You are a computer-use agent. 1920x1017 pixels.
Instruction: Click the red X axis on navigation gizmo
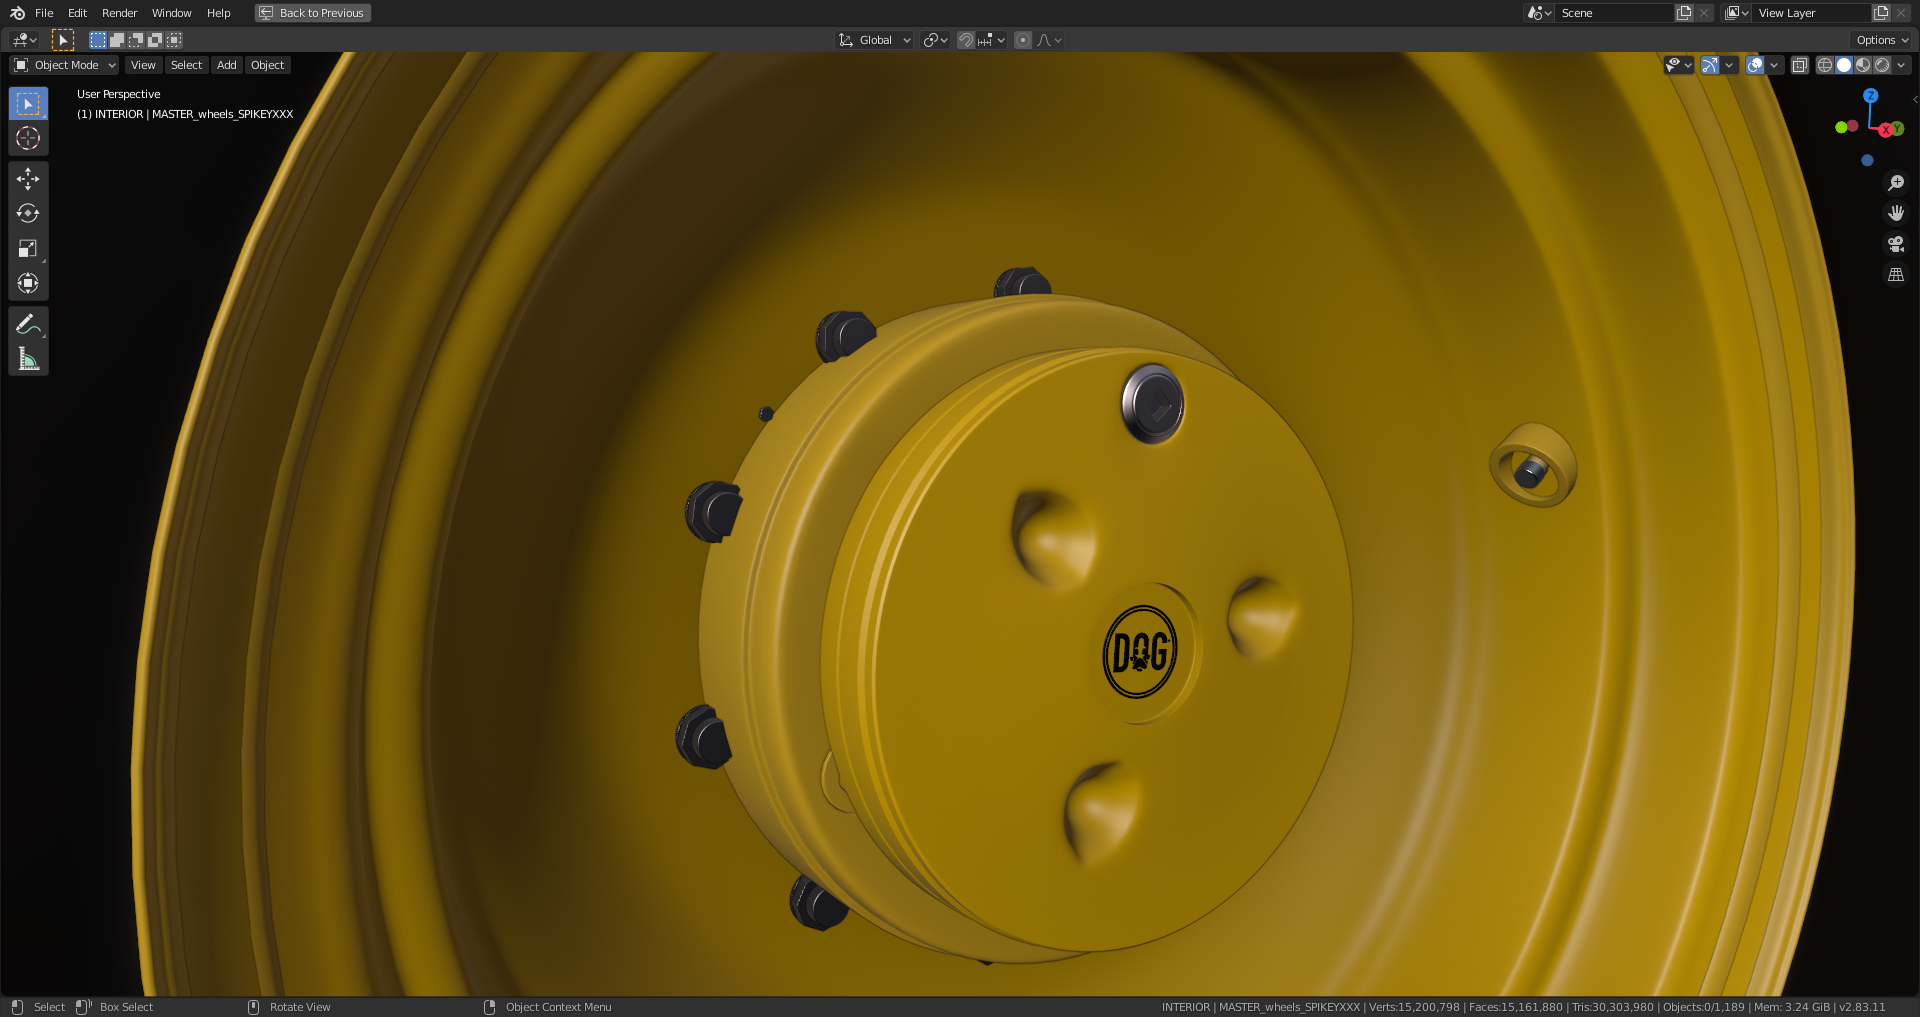pyautogui.click(x=1885, y=130)
